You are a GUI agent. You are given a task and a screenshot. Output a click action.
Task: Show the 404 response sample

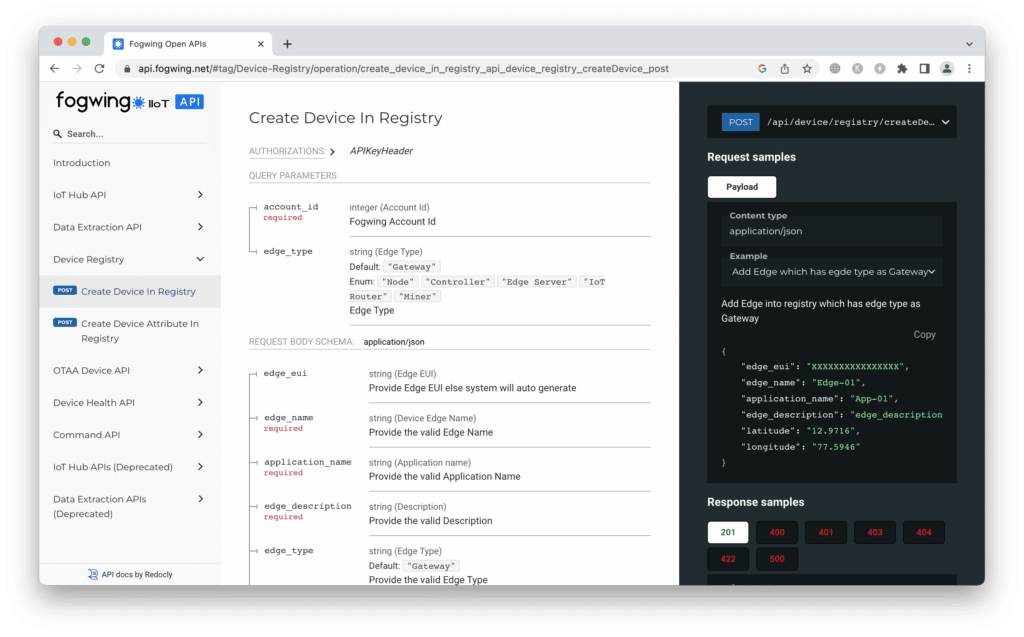[x=923, y=532]
